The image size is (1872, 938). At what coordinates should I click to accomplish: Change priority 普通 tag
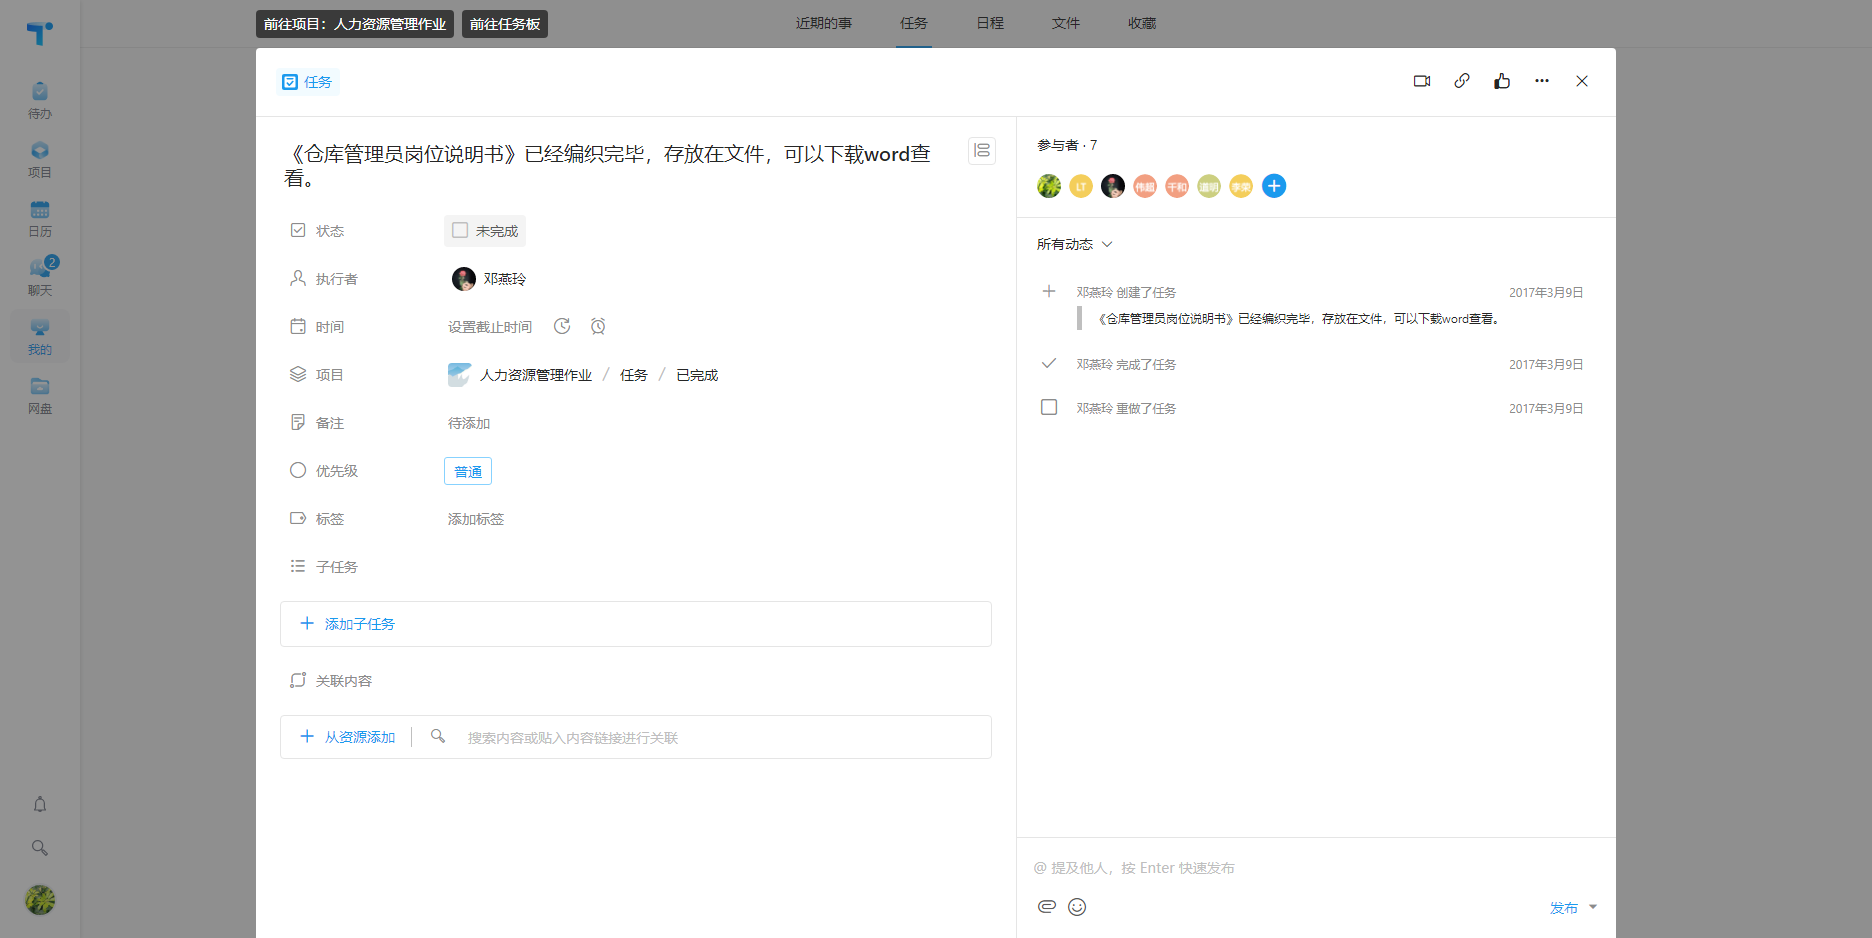click(468, 471)
